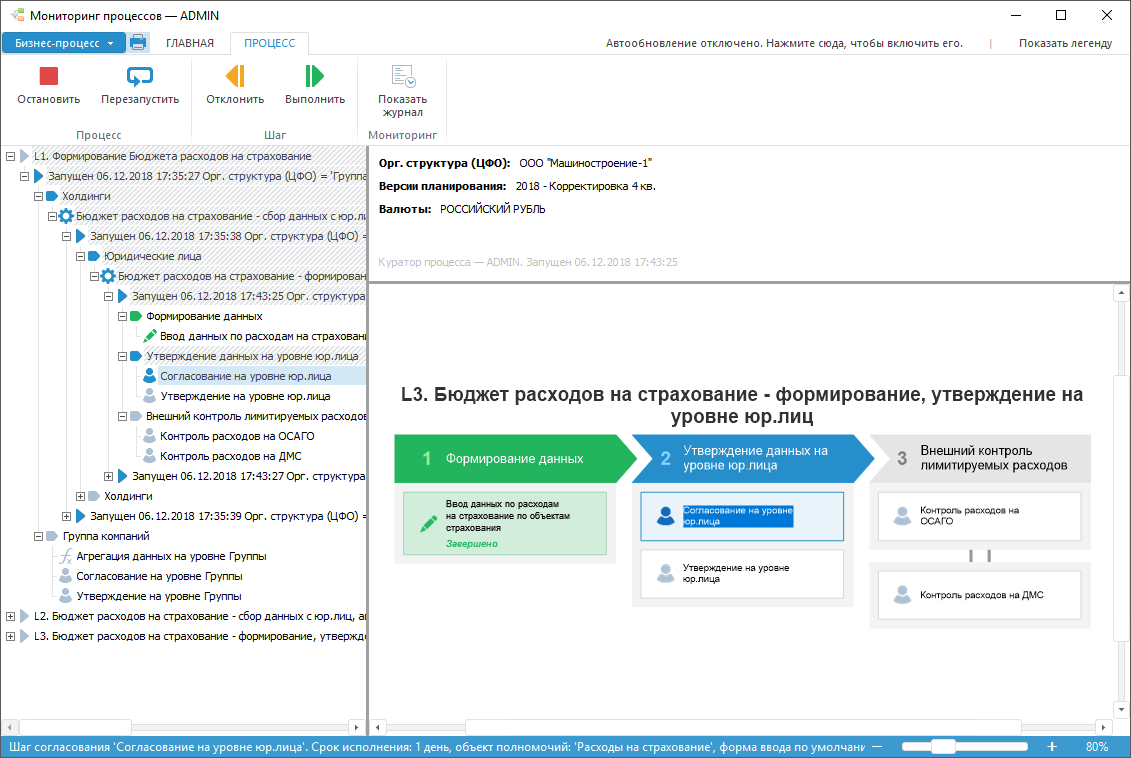The width and height of the screenshot is (1131, 758).
Task: Click the diagram vertical scrollbar down arrow
Action: pyautogui.click(x=1121, y=710)
